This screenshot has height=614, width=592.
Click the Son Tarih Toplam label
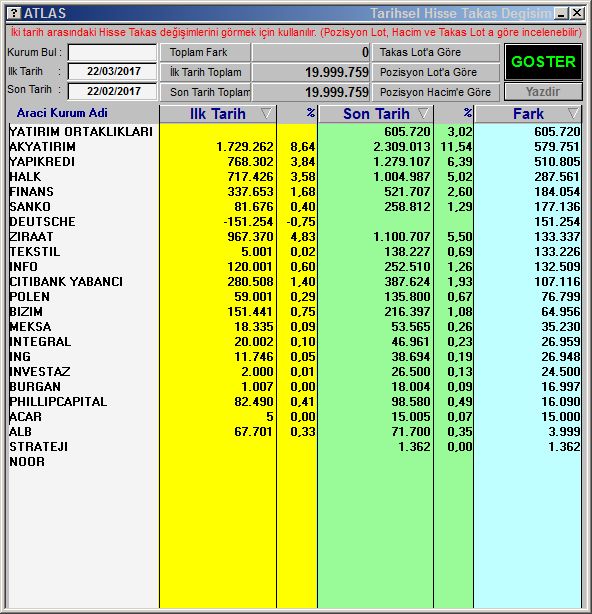click(x=205, y=92)
